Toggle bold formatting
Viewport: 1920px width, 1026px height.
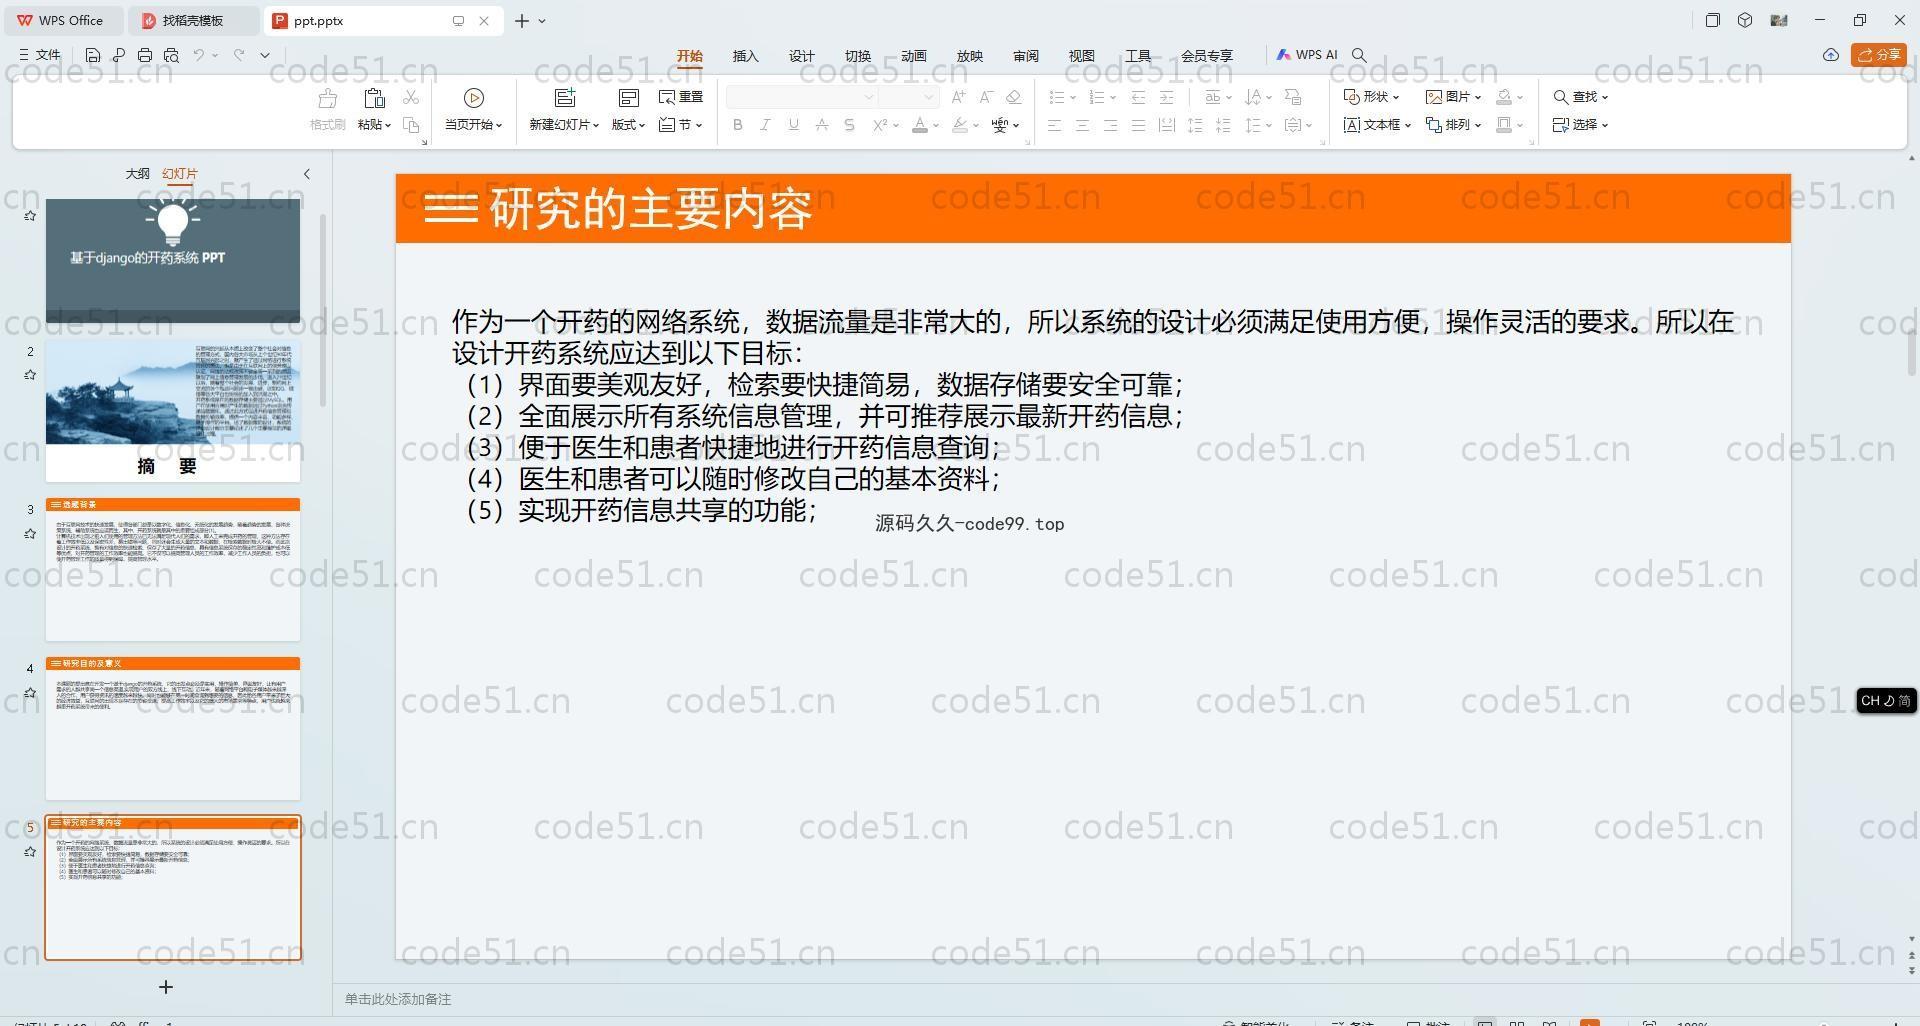(x=737, y=125)
